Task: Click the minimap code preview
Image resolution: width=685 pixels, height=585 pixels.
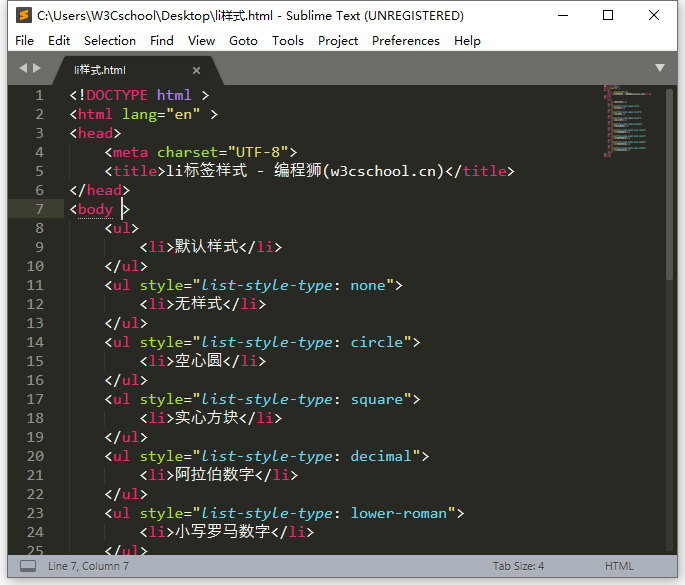Action: point(628,120)
